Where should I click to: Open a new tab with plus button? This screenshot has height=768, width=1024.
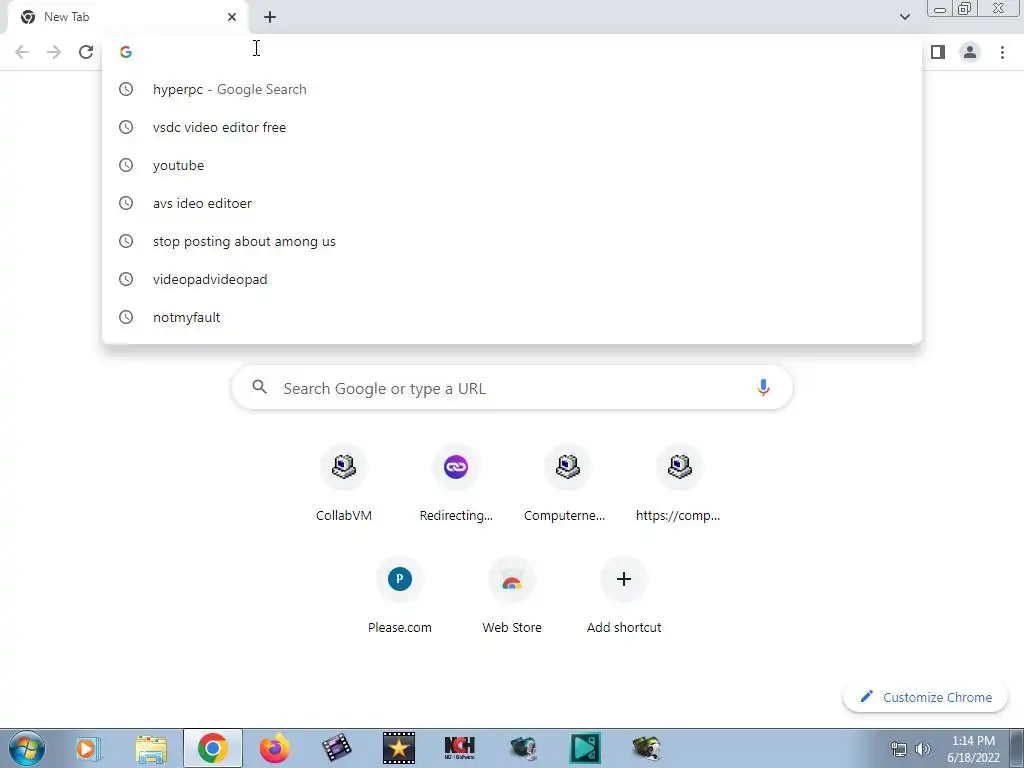point(270,17)
